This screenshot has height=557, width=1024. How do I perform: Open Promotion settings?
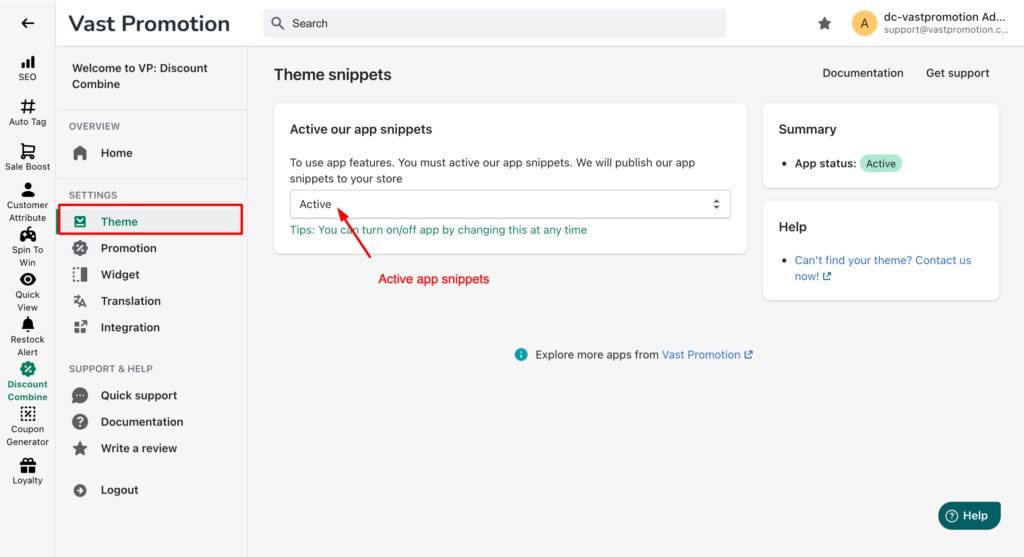128,248
